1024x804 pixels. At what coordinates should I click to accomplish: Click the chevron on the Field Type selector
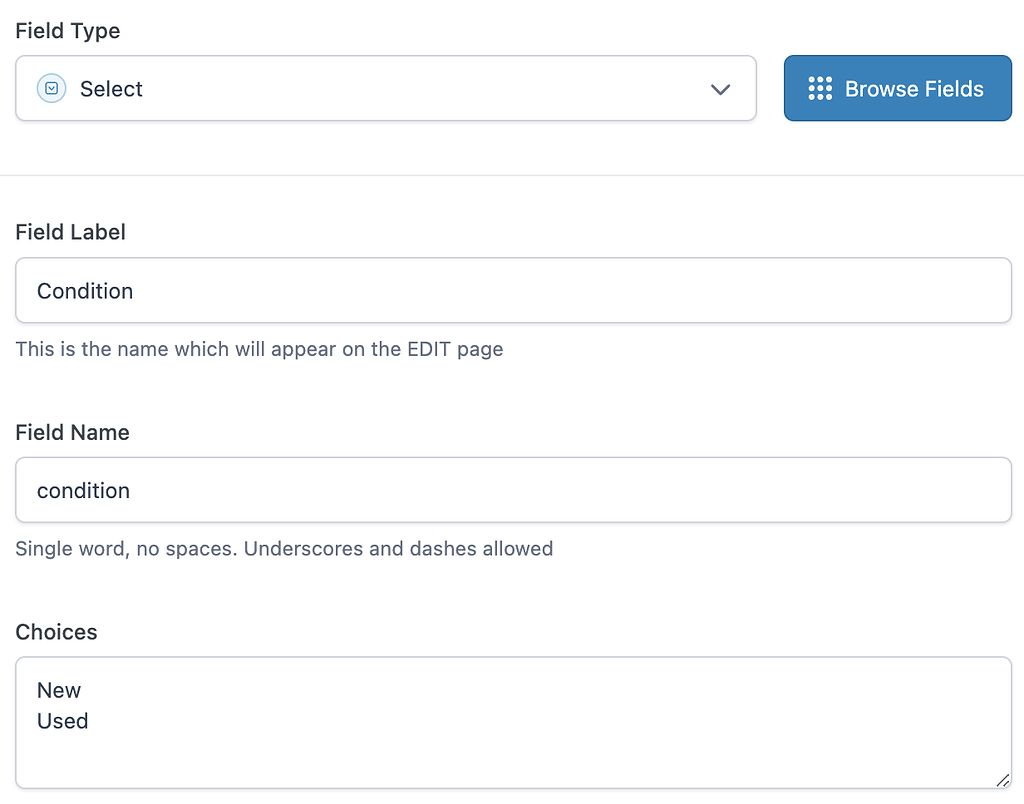pyautogui.click(x=720, y=89)
